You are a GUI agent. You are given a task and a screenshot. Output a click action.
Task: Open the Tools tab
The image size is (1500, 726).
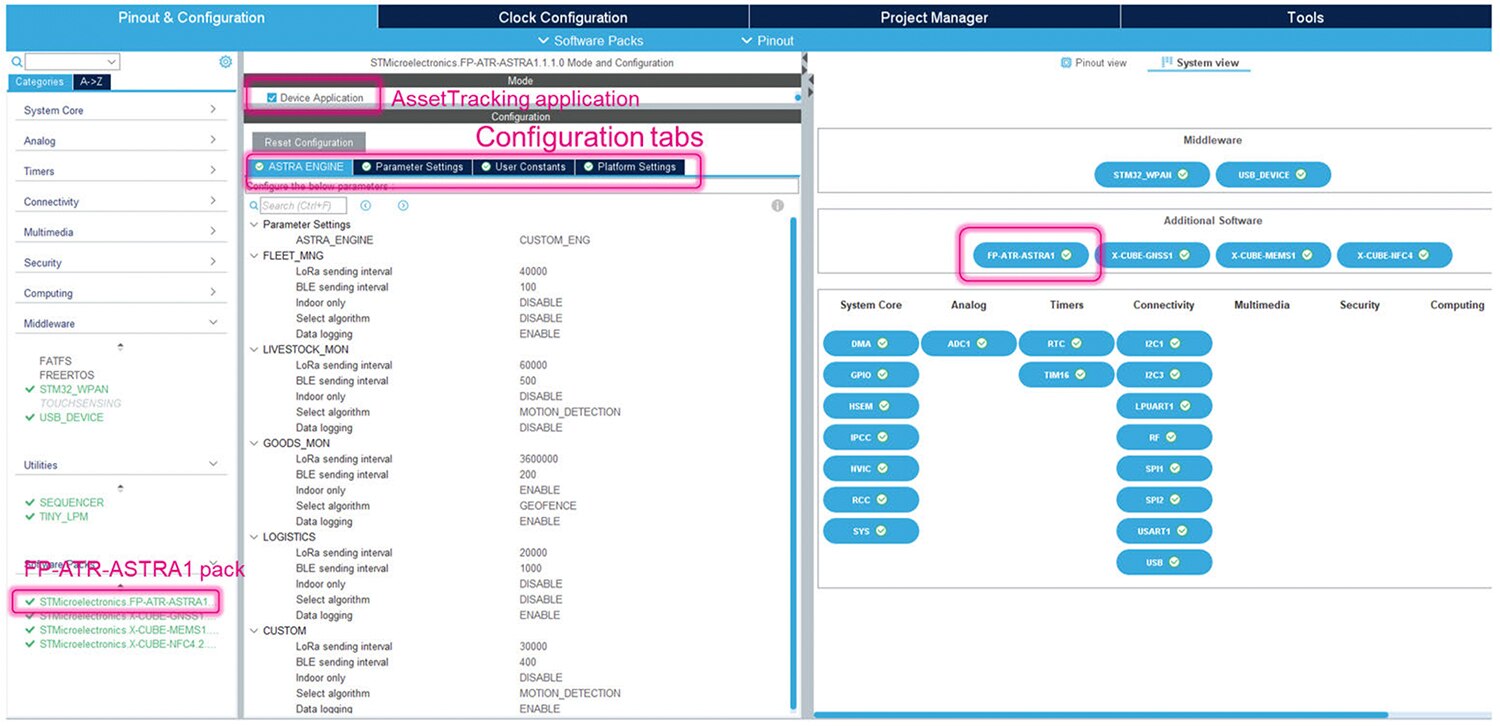(x=1305, y=17)
